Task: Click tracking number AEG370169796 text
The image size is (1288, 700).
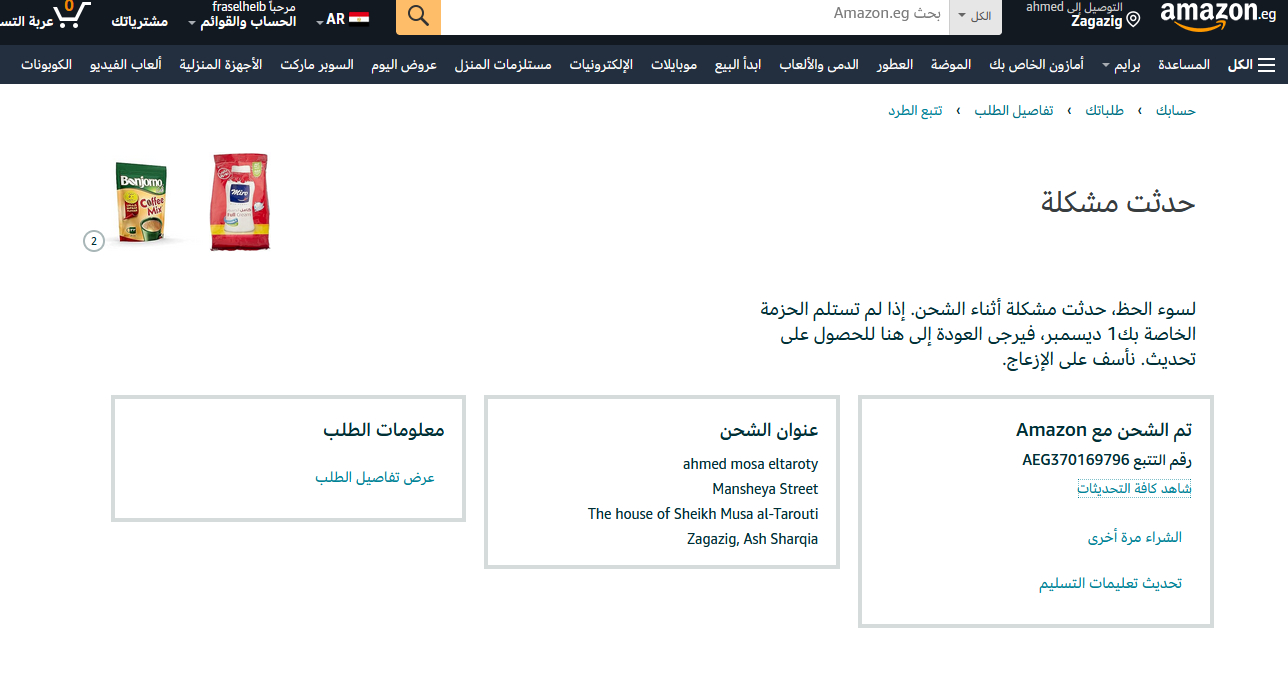Action: (1075, 460)
